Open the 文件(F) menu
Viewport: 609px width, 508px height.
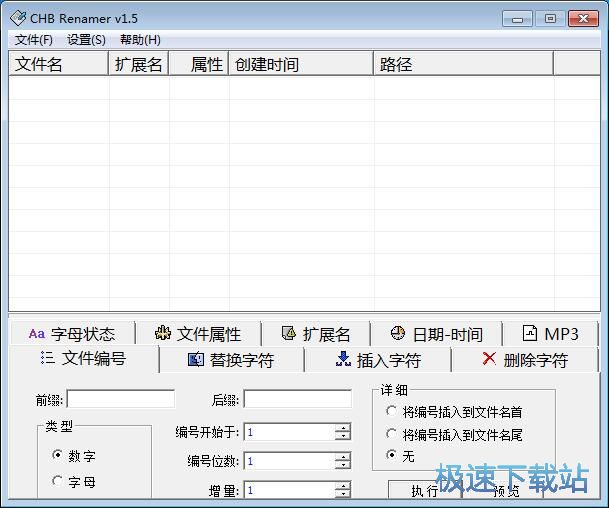(34, 40)
